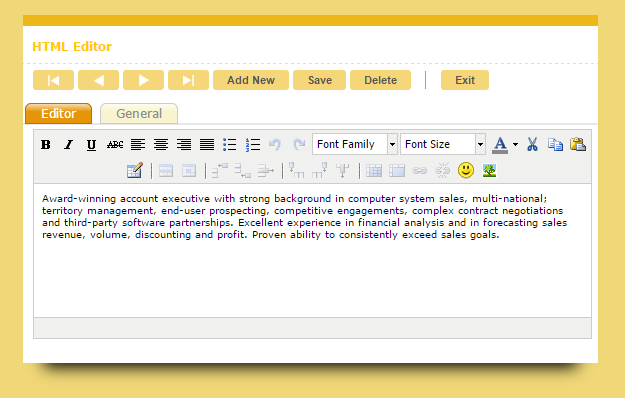Click insert column after icon

tap(320, 170)
